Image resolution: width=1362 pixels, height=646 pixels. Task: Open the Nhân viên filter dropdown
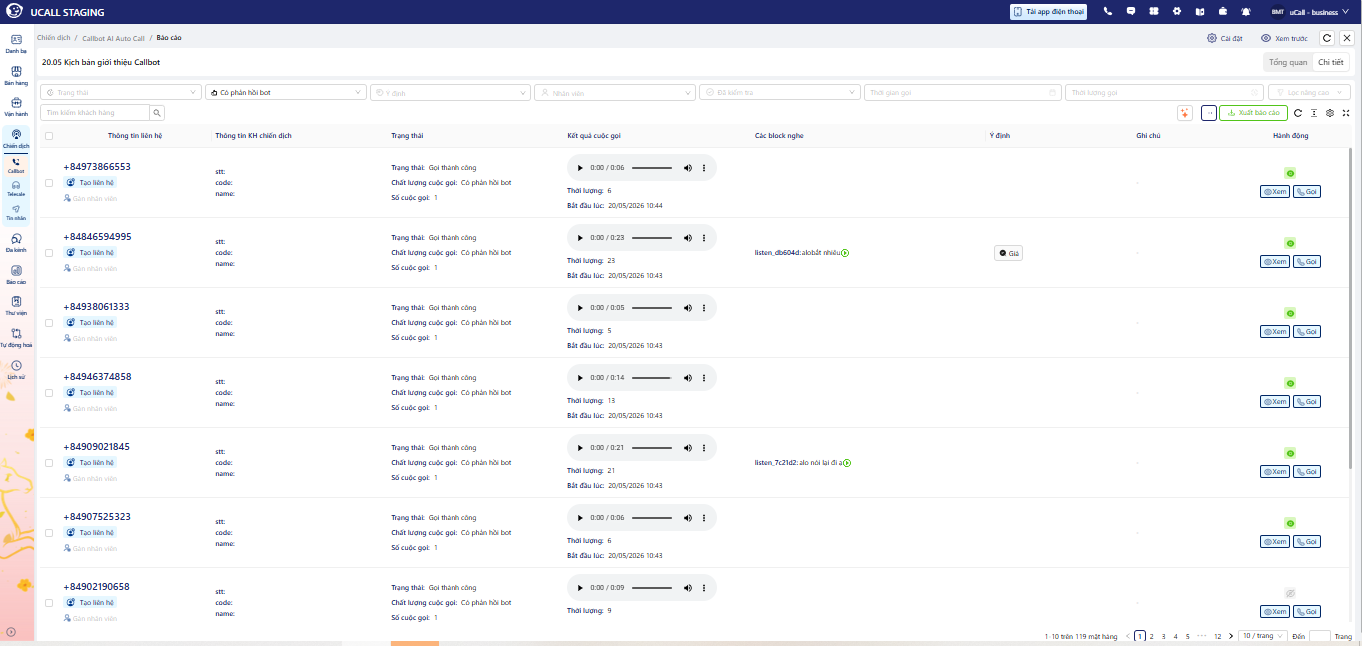point(615,92)
